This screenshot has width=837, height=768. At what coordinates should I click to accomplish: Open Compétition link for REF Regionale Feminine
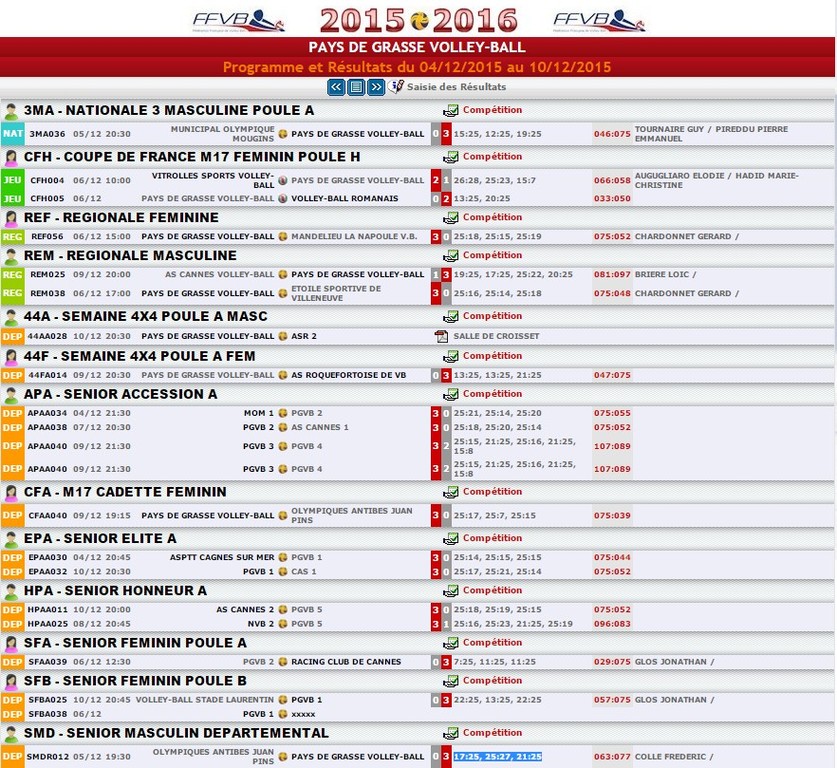point(492,217)
